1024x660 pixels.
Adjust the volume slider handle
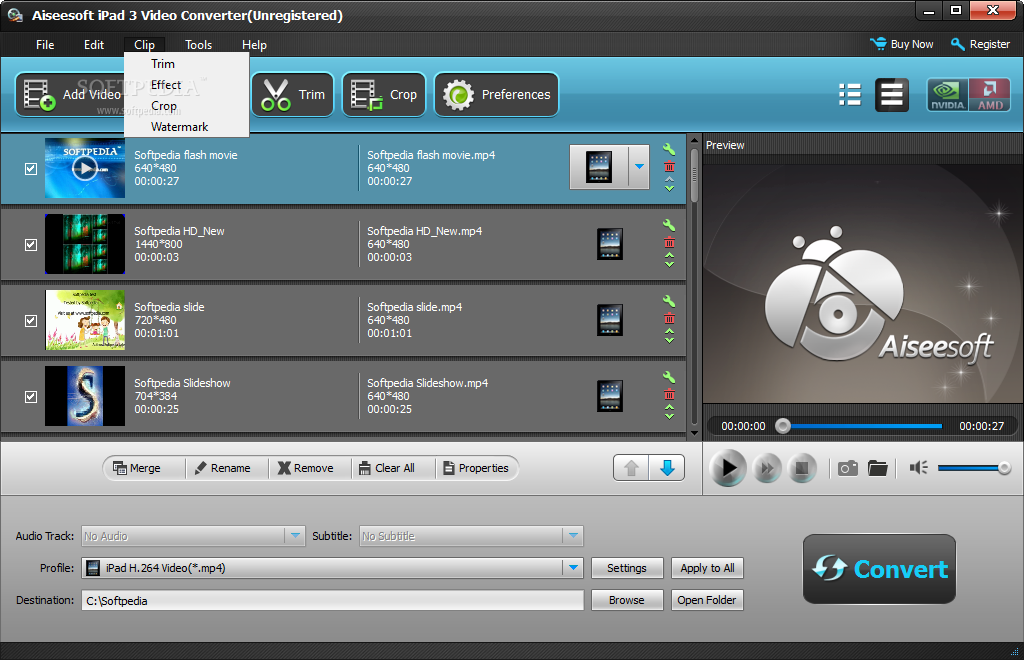1004,468
